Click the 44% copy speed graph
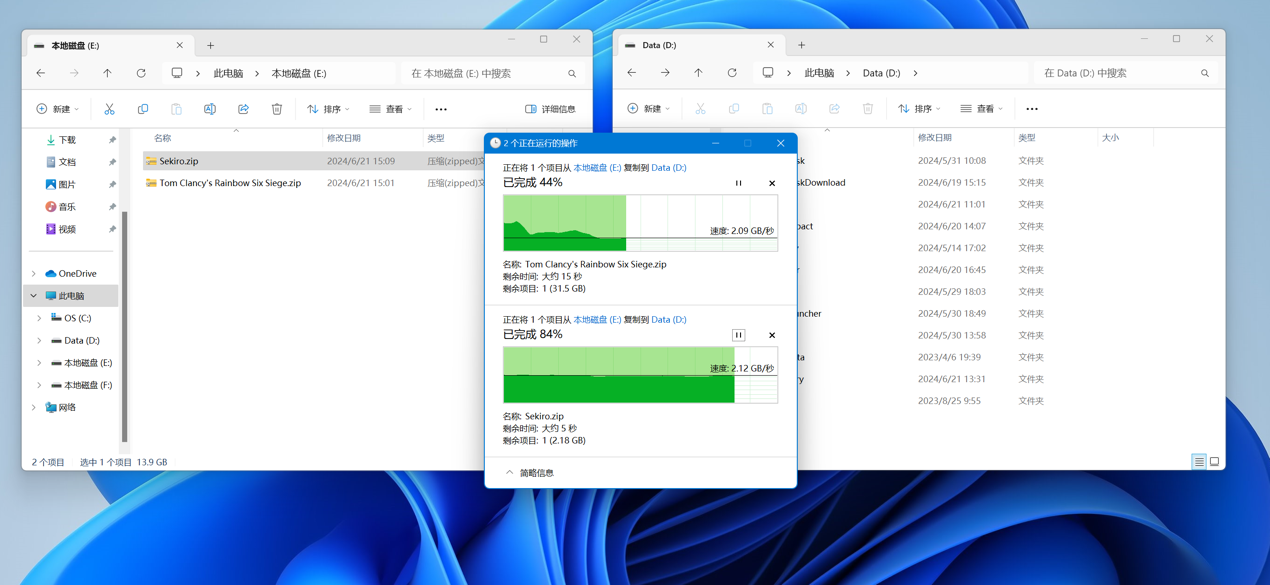1270x585 pixels. 640,223
